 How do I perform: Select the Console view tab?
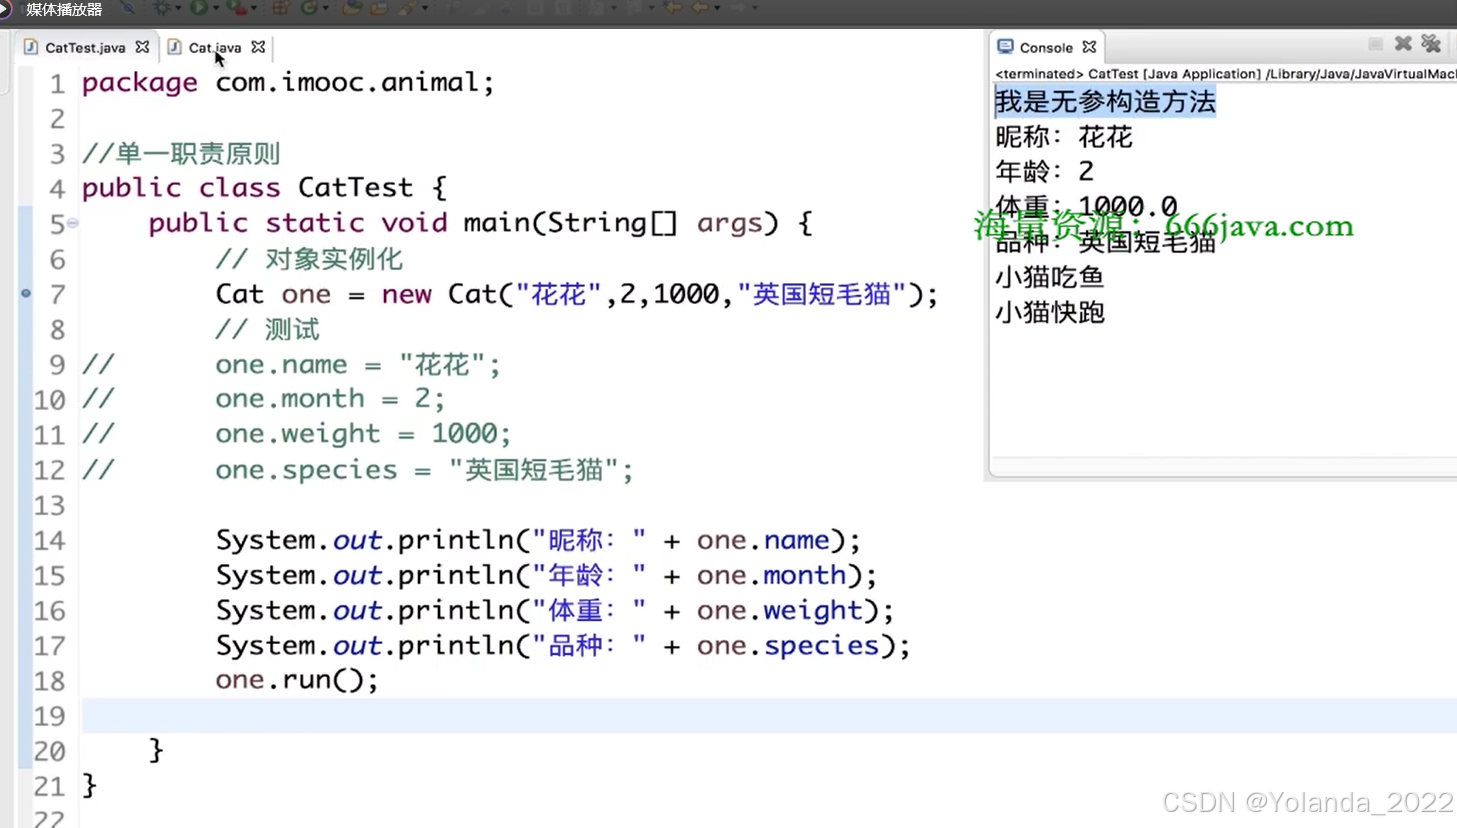[1046, 47]
